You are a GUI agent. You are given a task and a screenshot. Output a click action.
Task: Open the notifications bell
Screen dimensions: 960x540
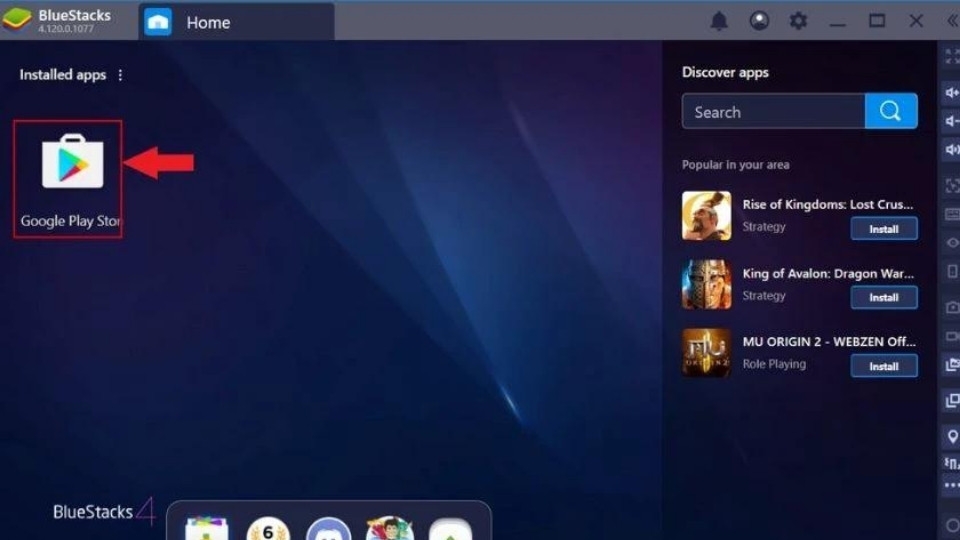(x=719, y=21)
